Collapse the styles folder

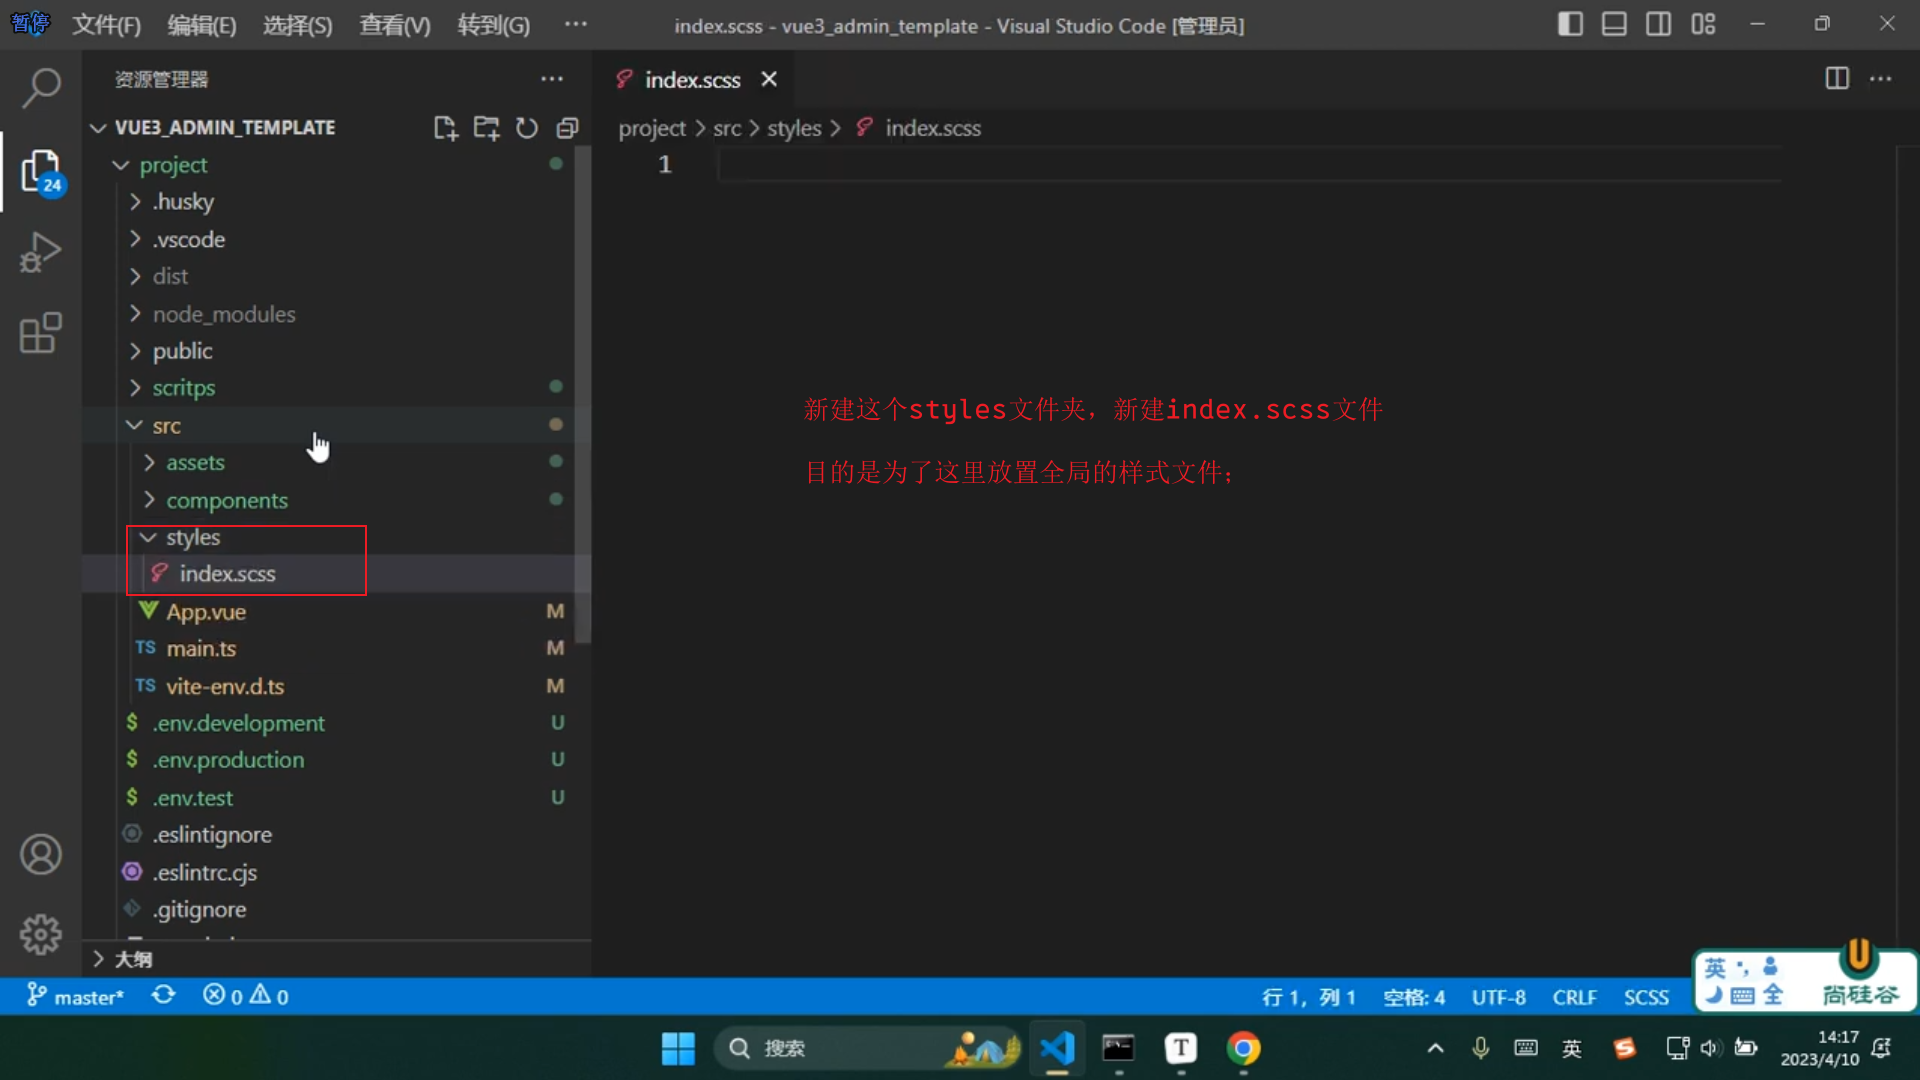(x=193, y=538)
